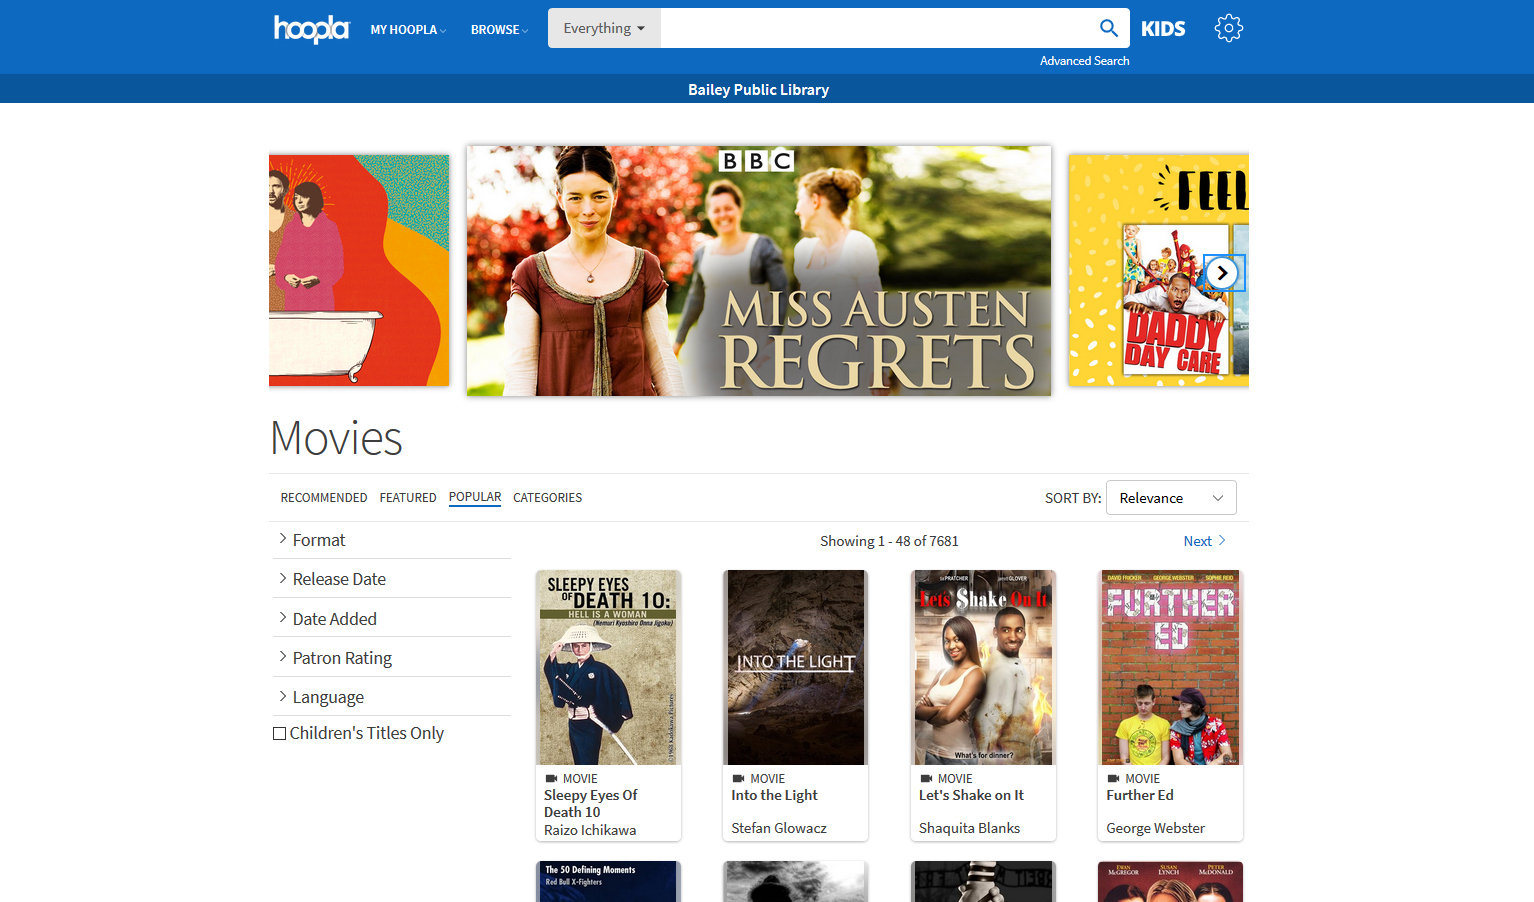This screenshot has height=902, width=1534.
Task: Go to Next results page
Action: pyautogui.click(x=1197, y=541)
